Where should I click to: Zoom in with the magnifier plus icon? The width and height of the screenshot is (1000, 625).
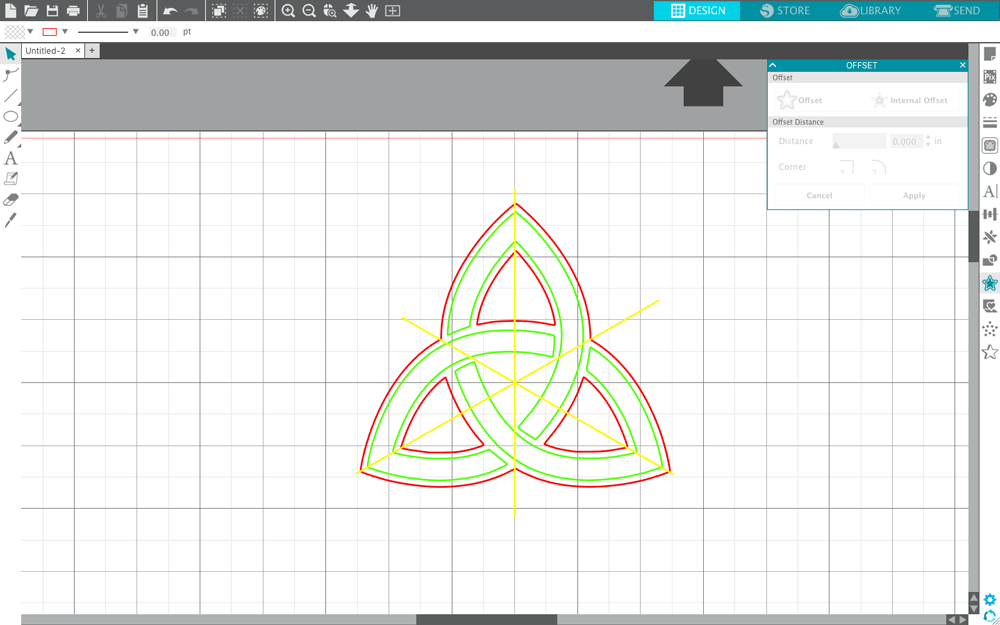click(288, 10)
